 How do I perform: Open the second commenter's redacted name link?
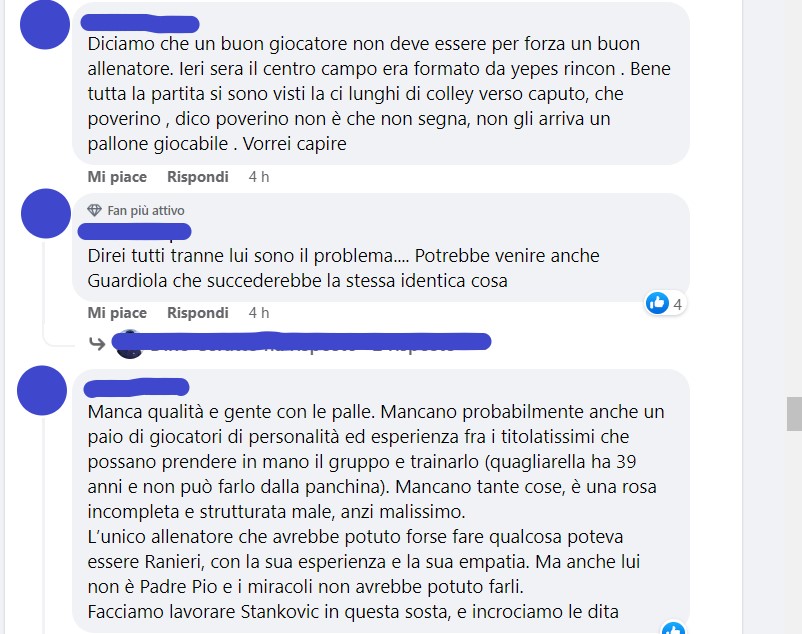[x=135, y=232]
